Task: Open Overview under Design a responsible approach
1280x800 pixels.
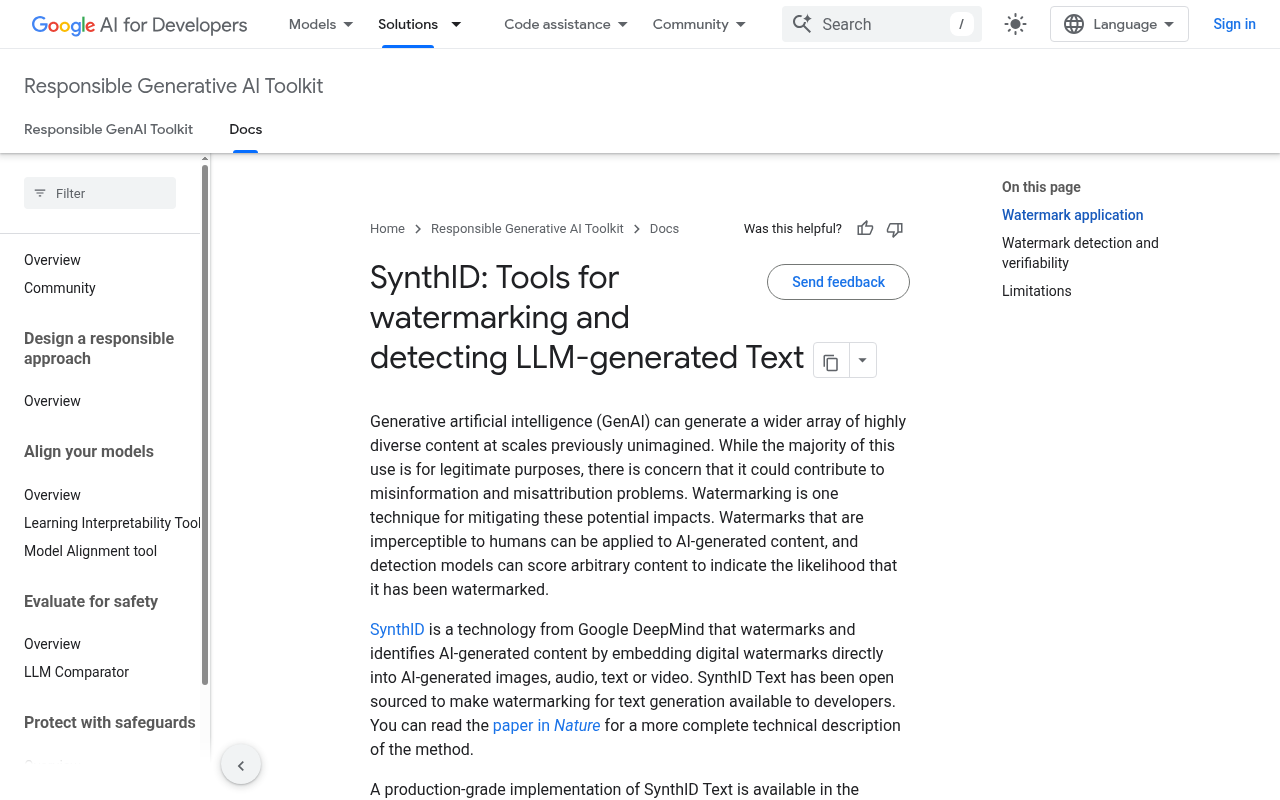Action: 52,401
